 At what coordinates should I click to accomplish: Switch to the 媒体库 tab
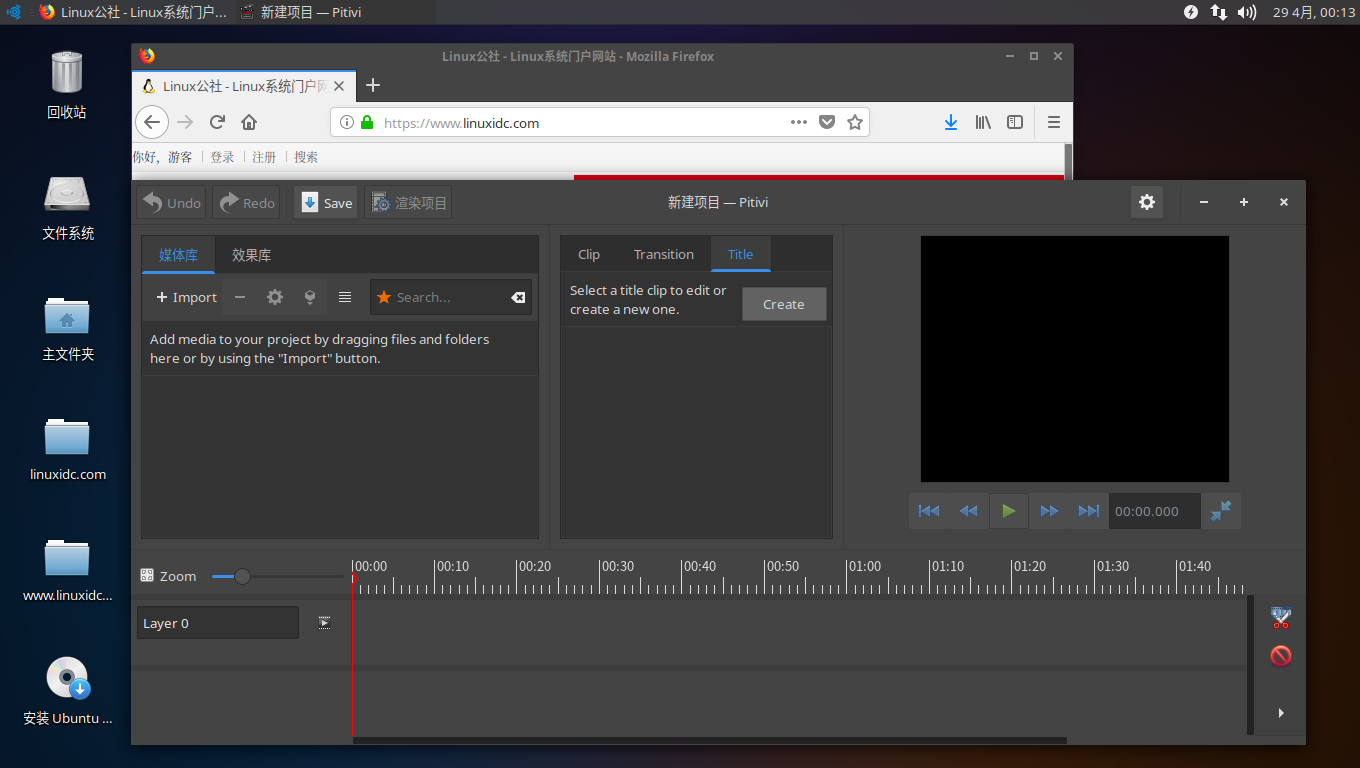pos(178,255)
